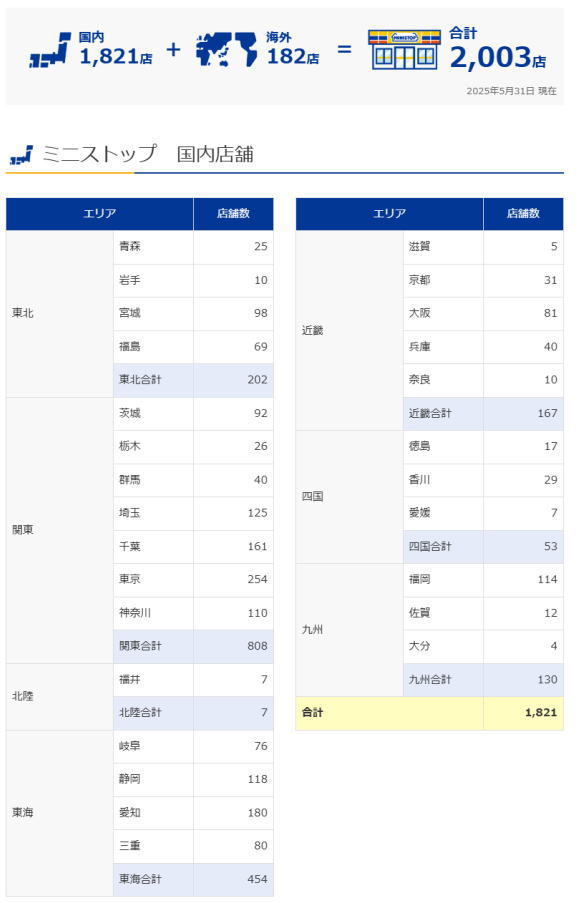Click the 東海合計 subtotal row
This screenshot has height=903, width=579.
tap(193, 879)
